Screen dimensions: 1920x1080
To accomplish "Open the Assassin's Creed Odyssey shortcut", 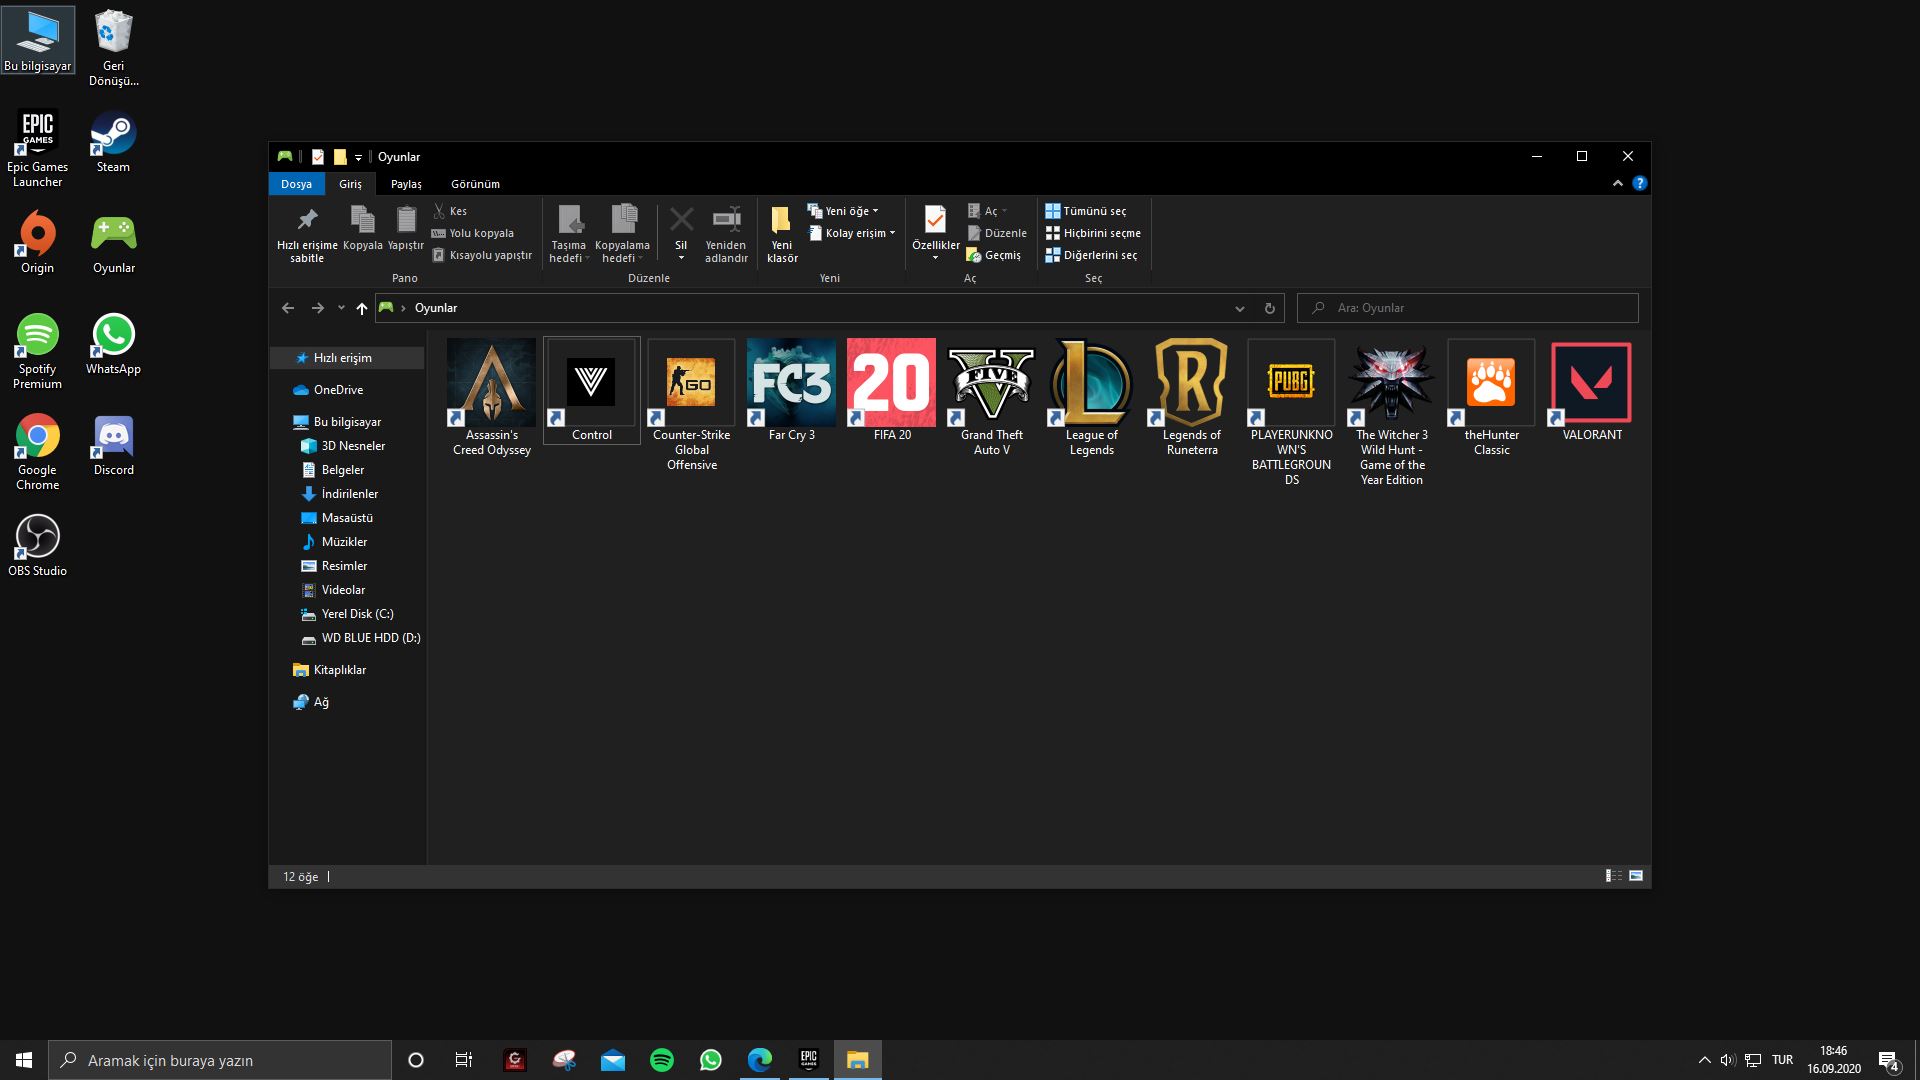I will [x=491, y=398].
